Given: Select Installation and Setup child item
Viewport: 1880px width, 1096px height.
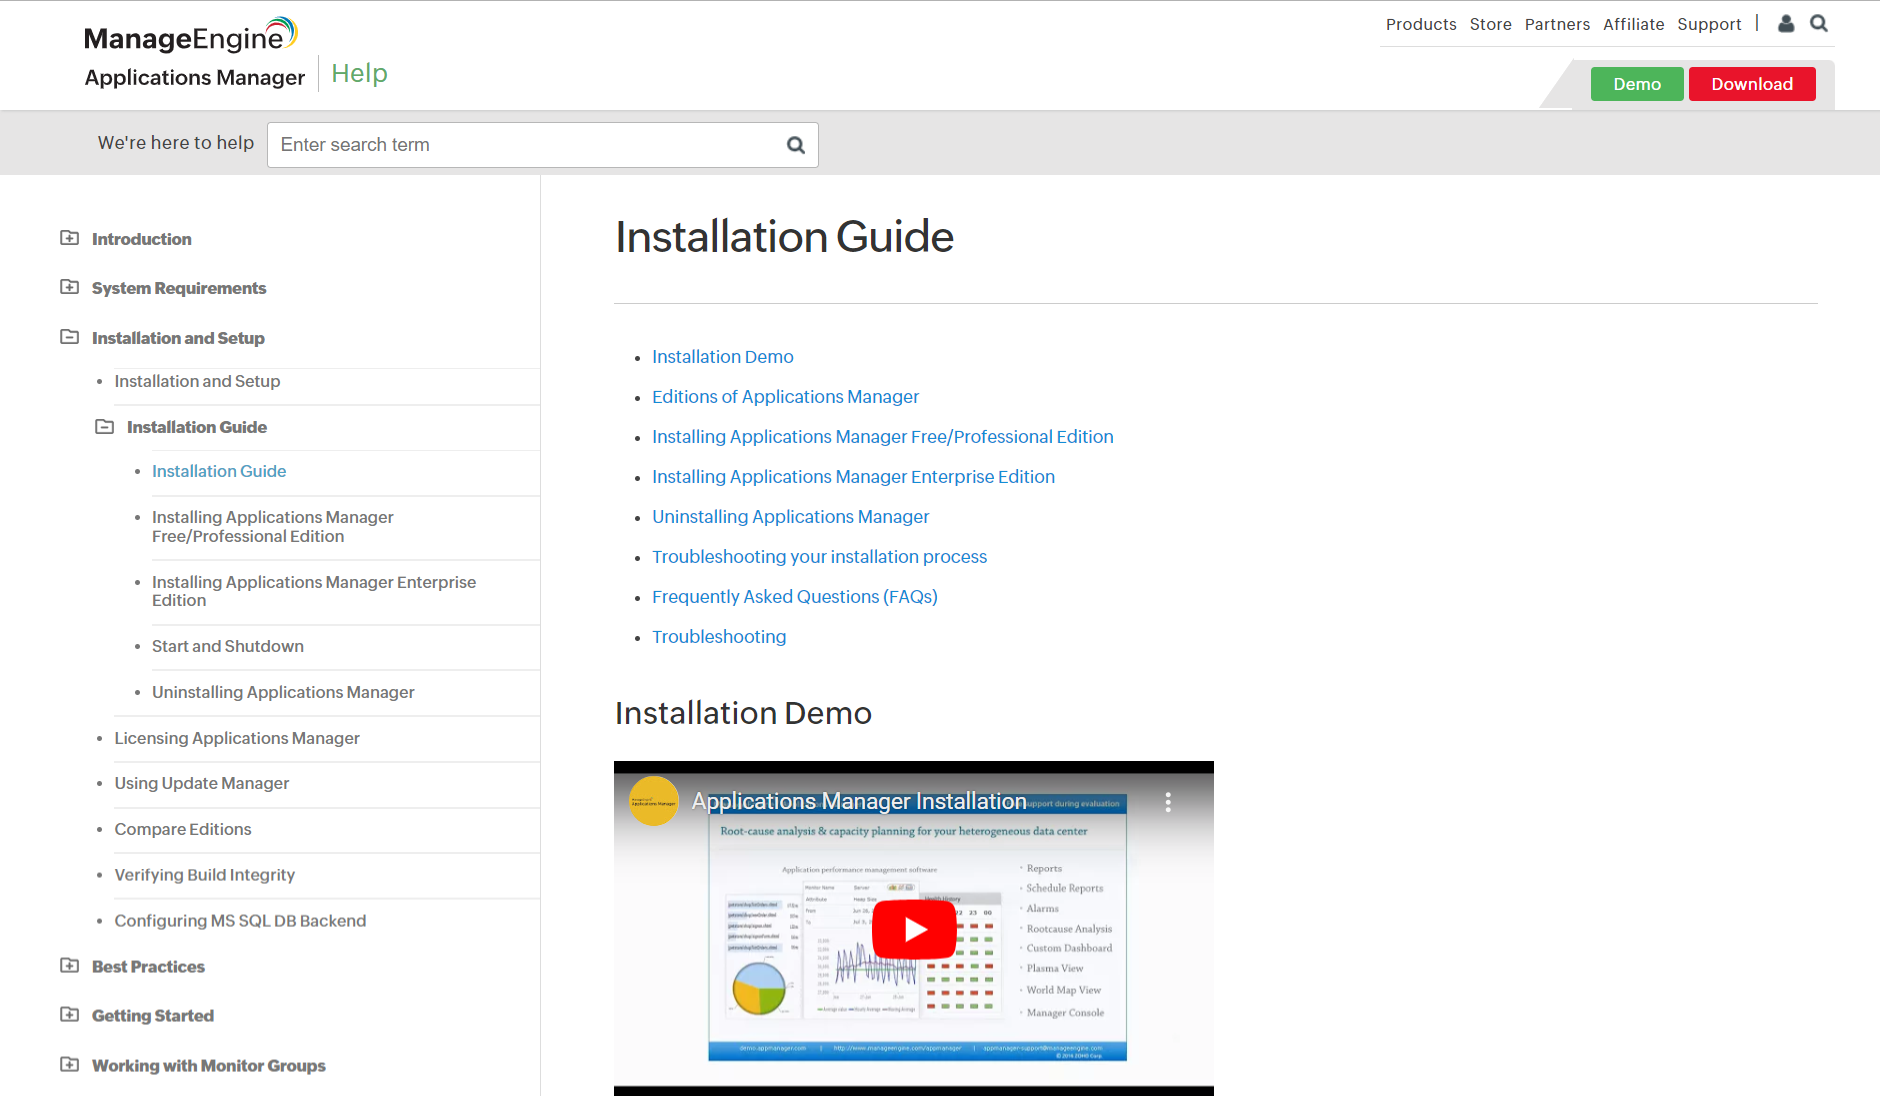Looking at the screenshot, I should 197,381.
